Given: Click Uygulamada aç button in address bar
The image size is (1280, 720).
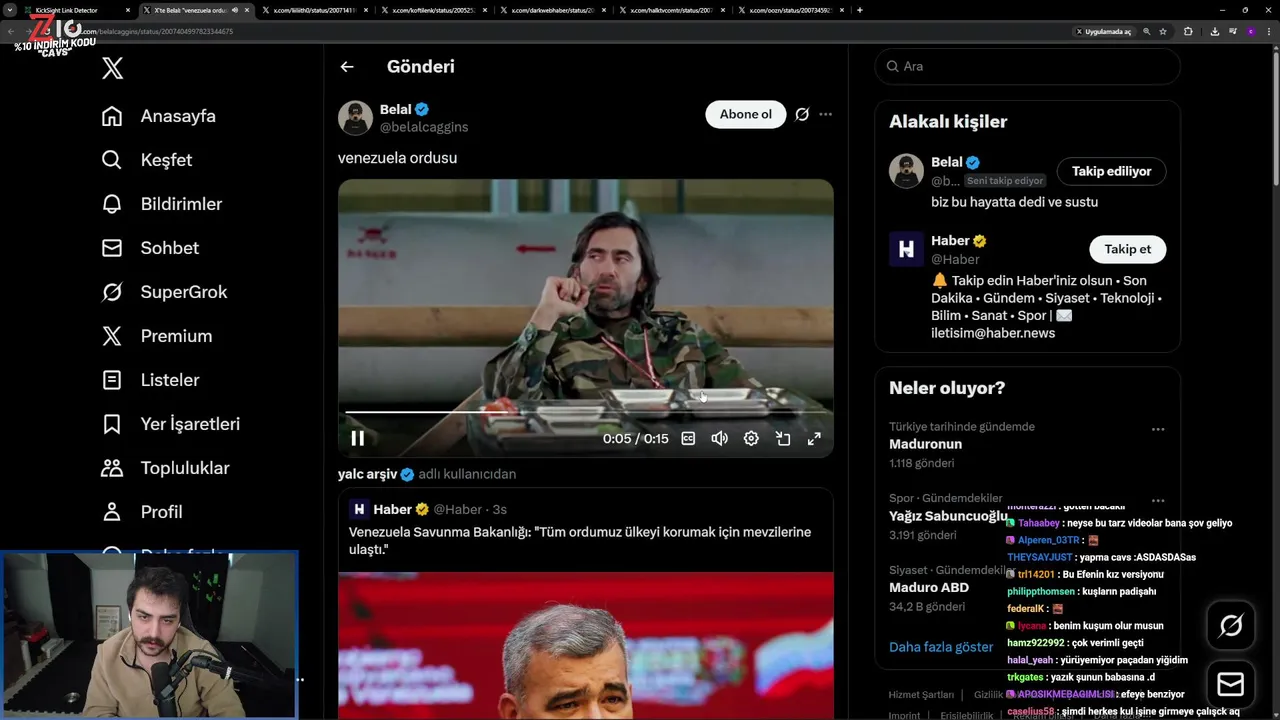Looking at the screenshot, I should [x=1103, y=31].
